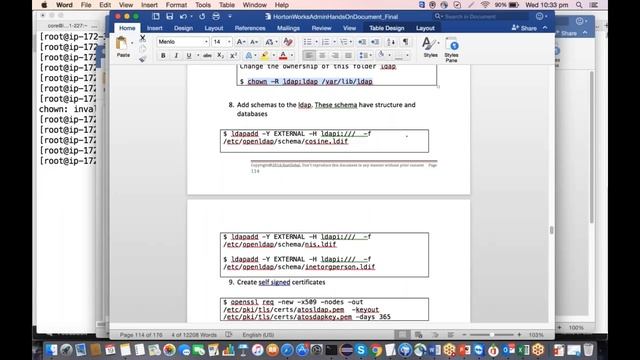The width and height of the screenshot is (640, 360).
Task: Align text right
Action: pyautogui.click(x=335, y=56)
